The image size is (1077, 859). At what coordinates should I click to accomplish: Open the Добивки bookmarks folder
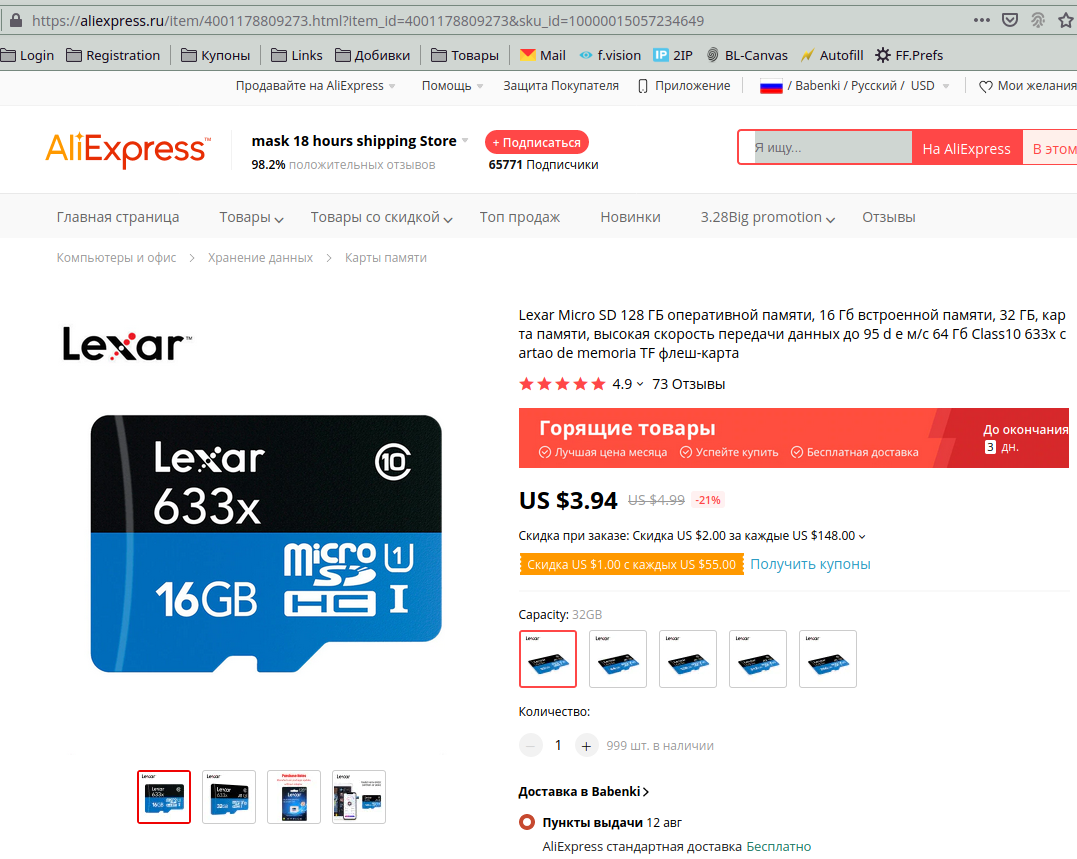(372, 56)
